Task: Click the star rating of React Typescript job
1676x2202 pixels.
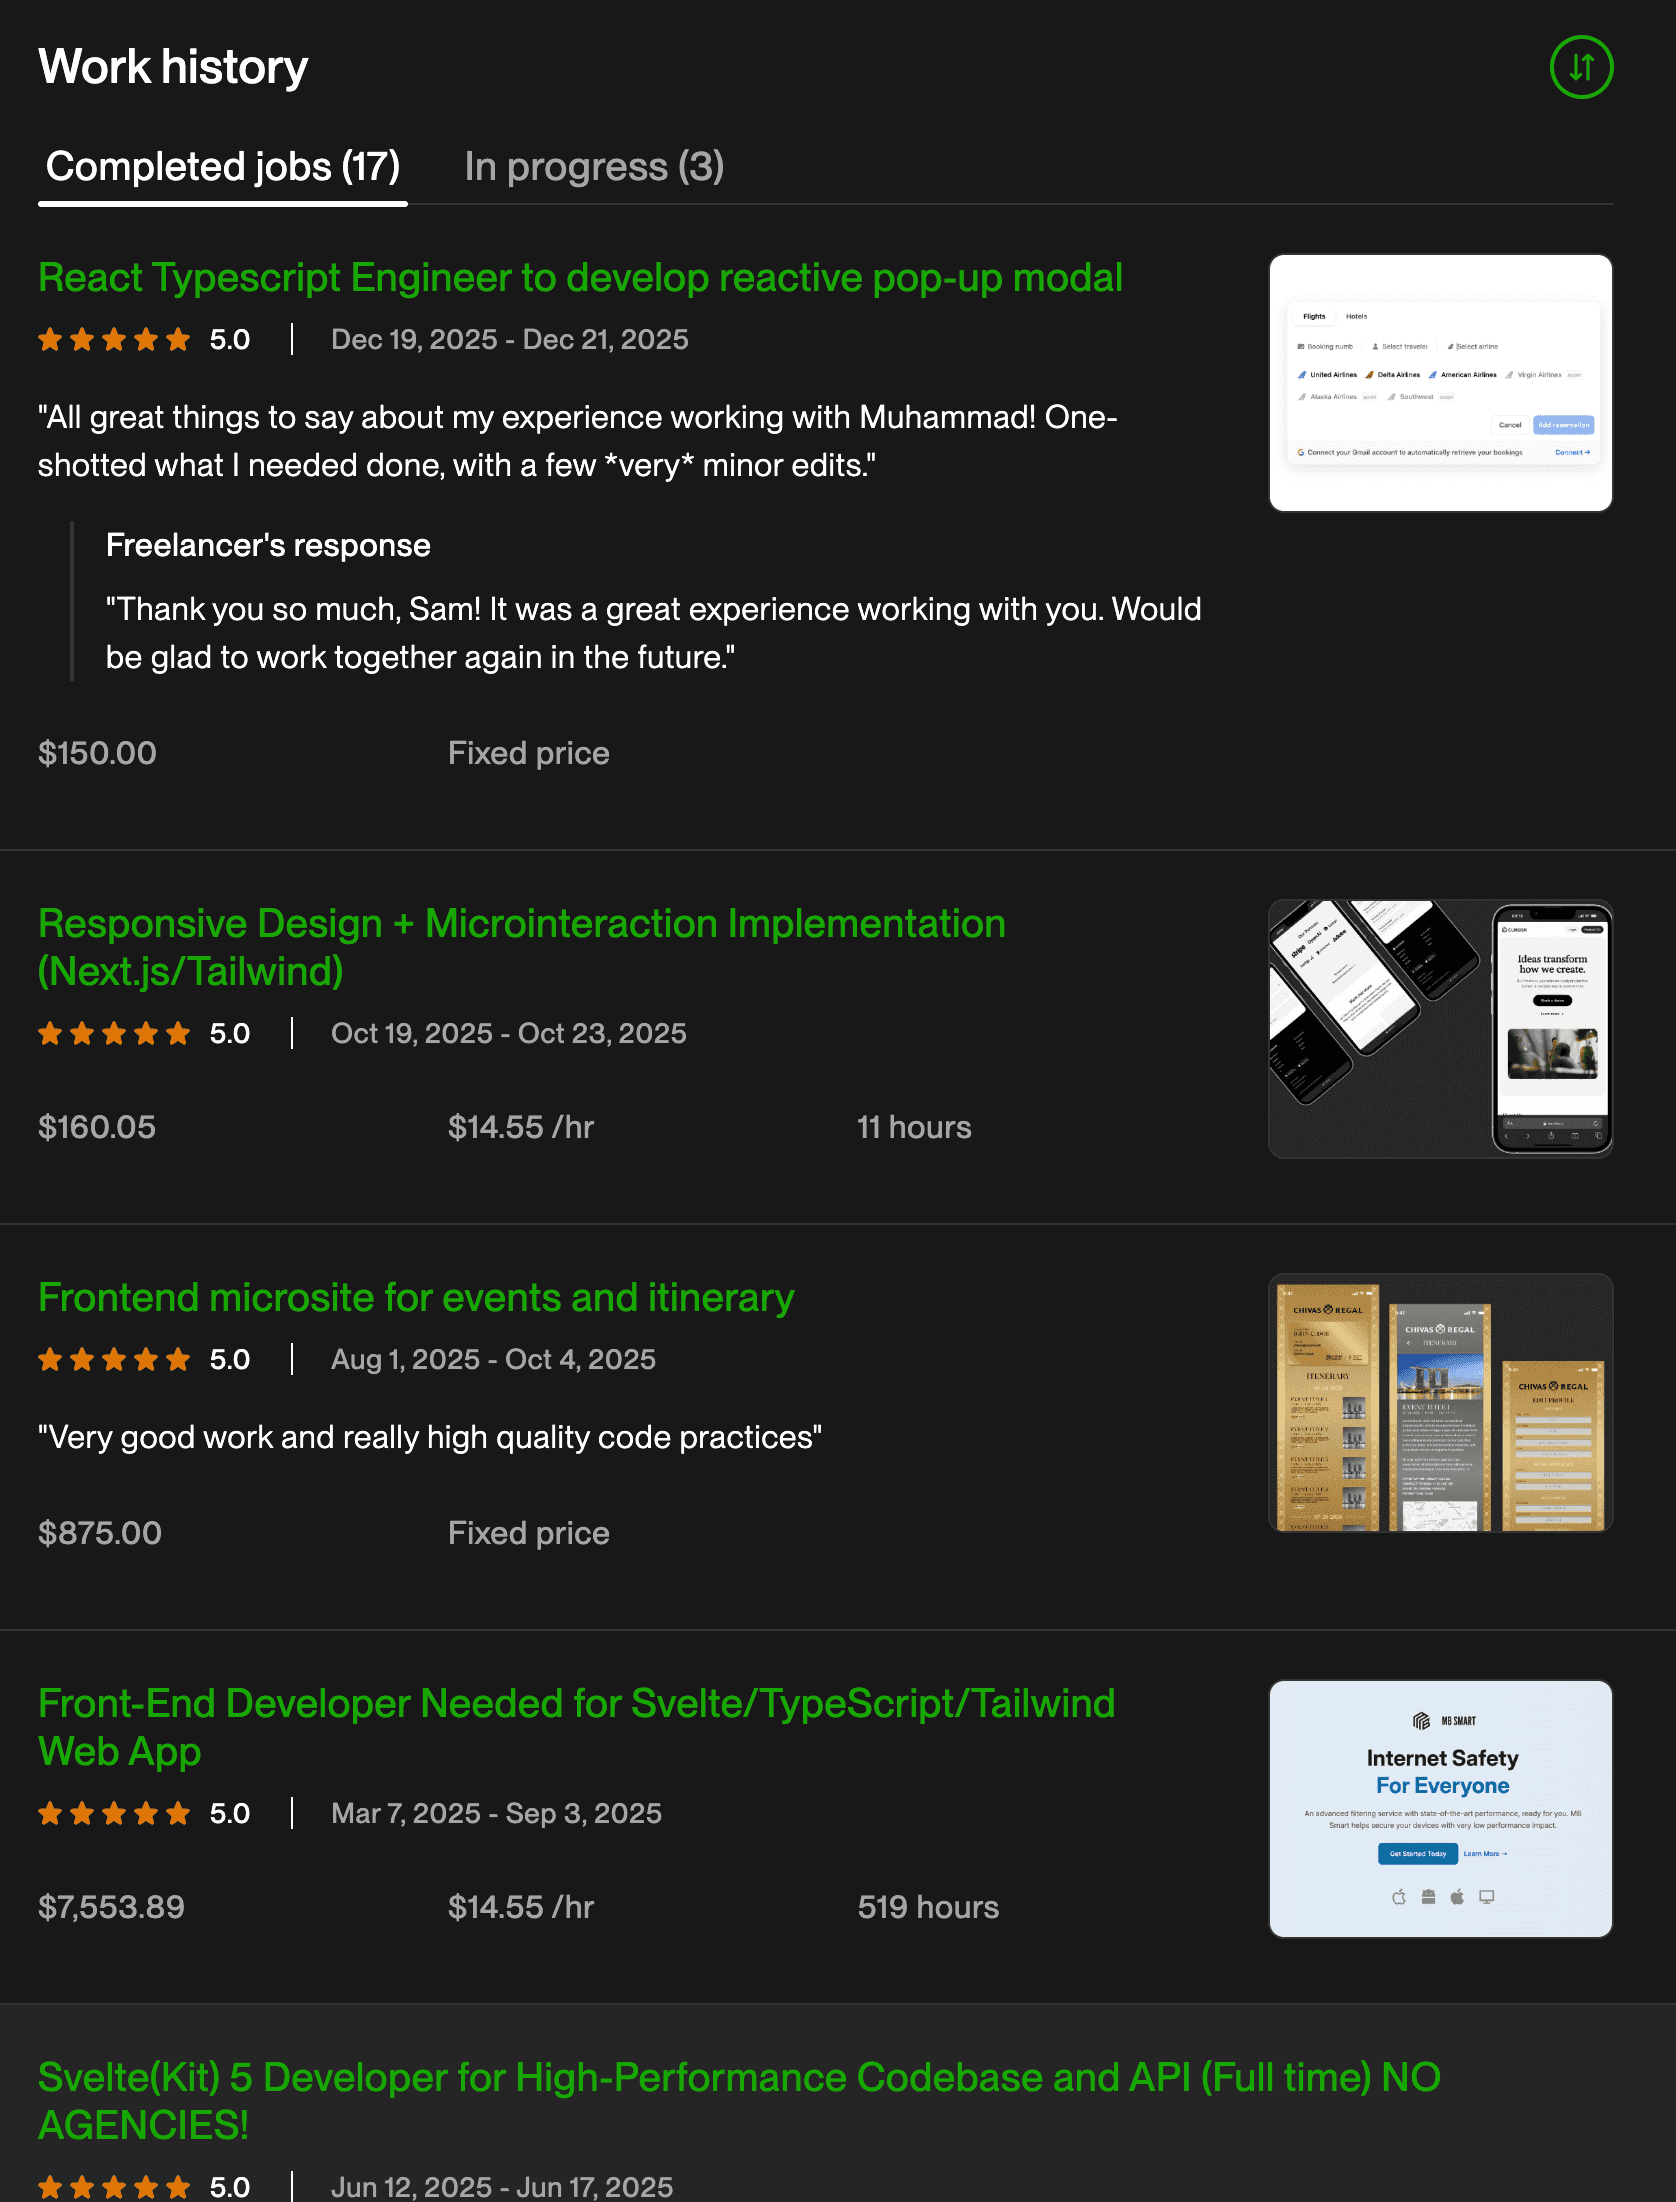Action: click(114, 340)
